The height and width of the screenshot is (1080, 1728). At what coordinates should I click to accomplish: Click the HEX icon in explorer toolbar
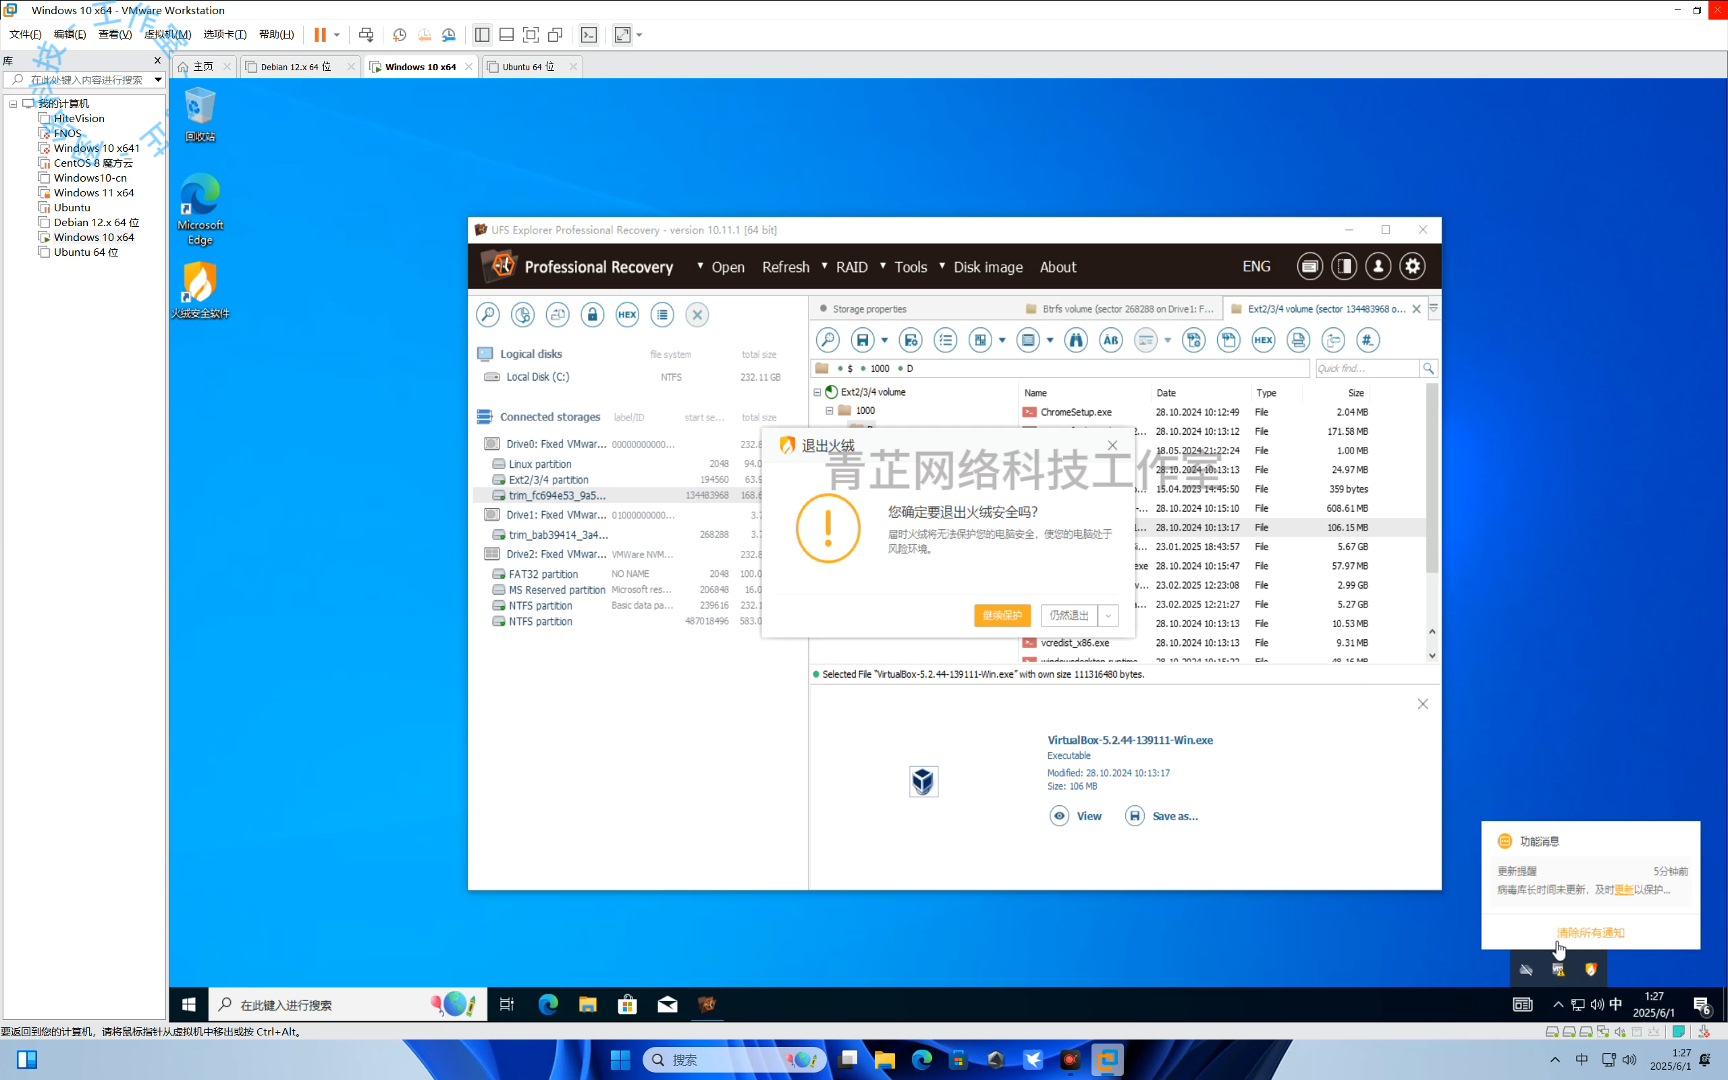click(x=1263, y=340)
